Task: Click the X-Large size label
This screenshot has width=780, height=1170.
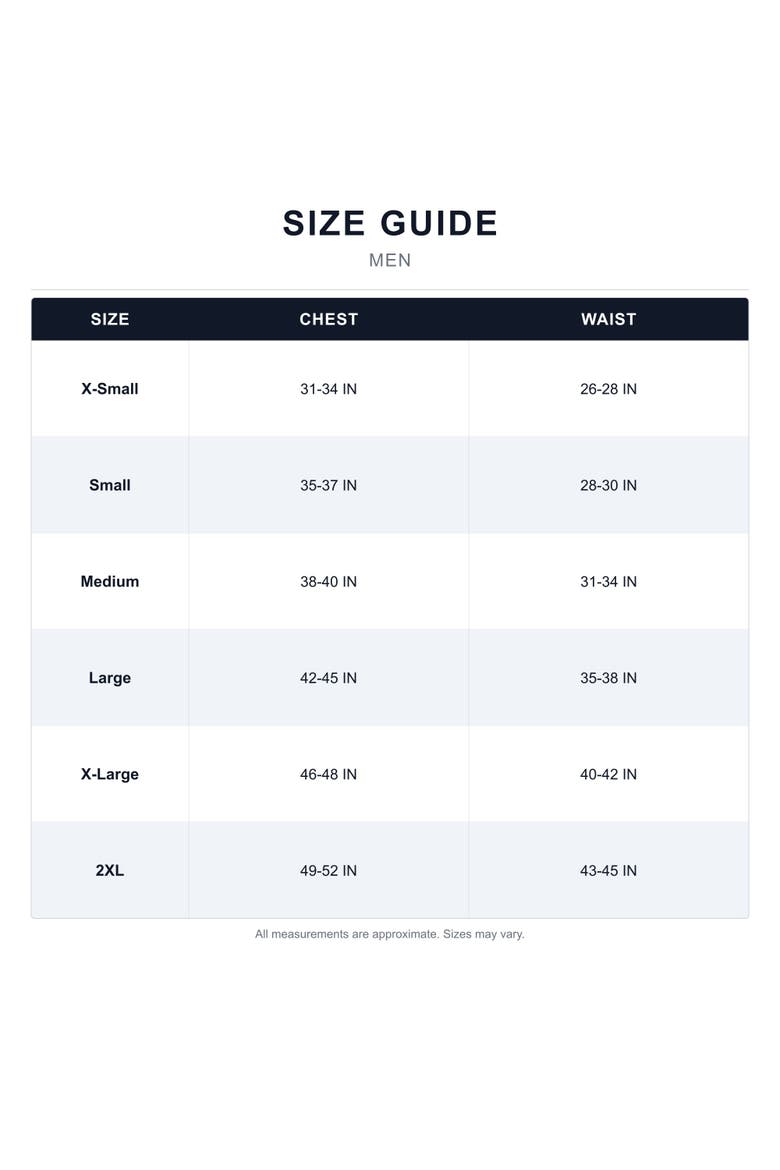Action: (110, 774)
